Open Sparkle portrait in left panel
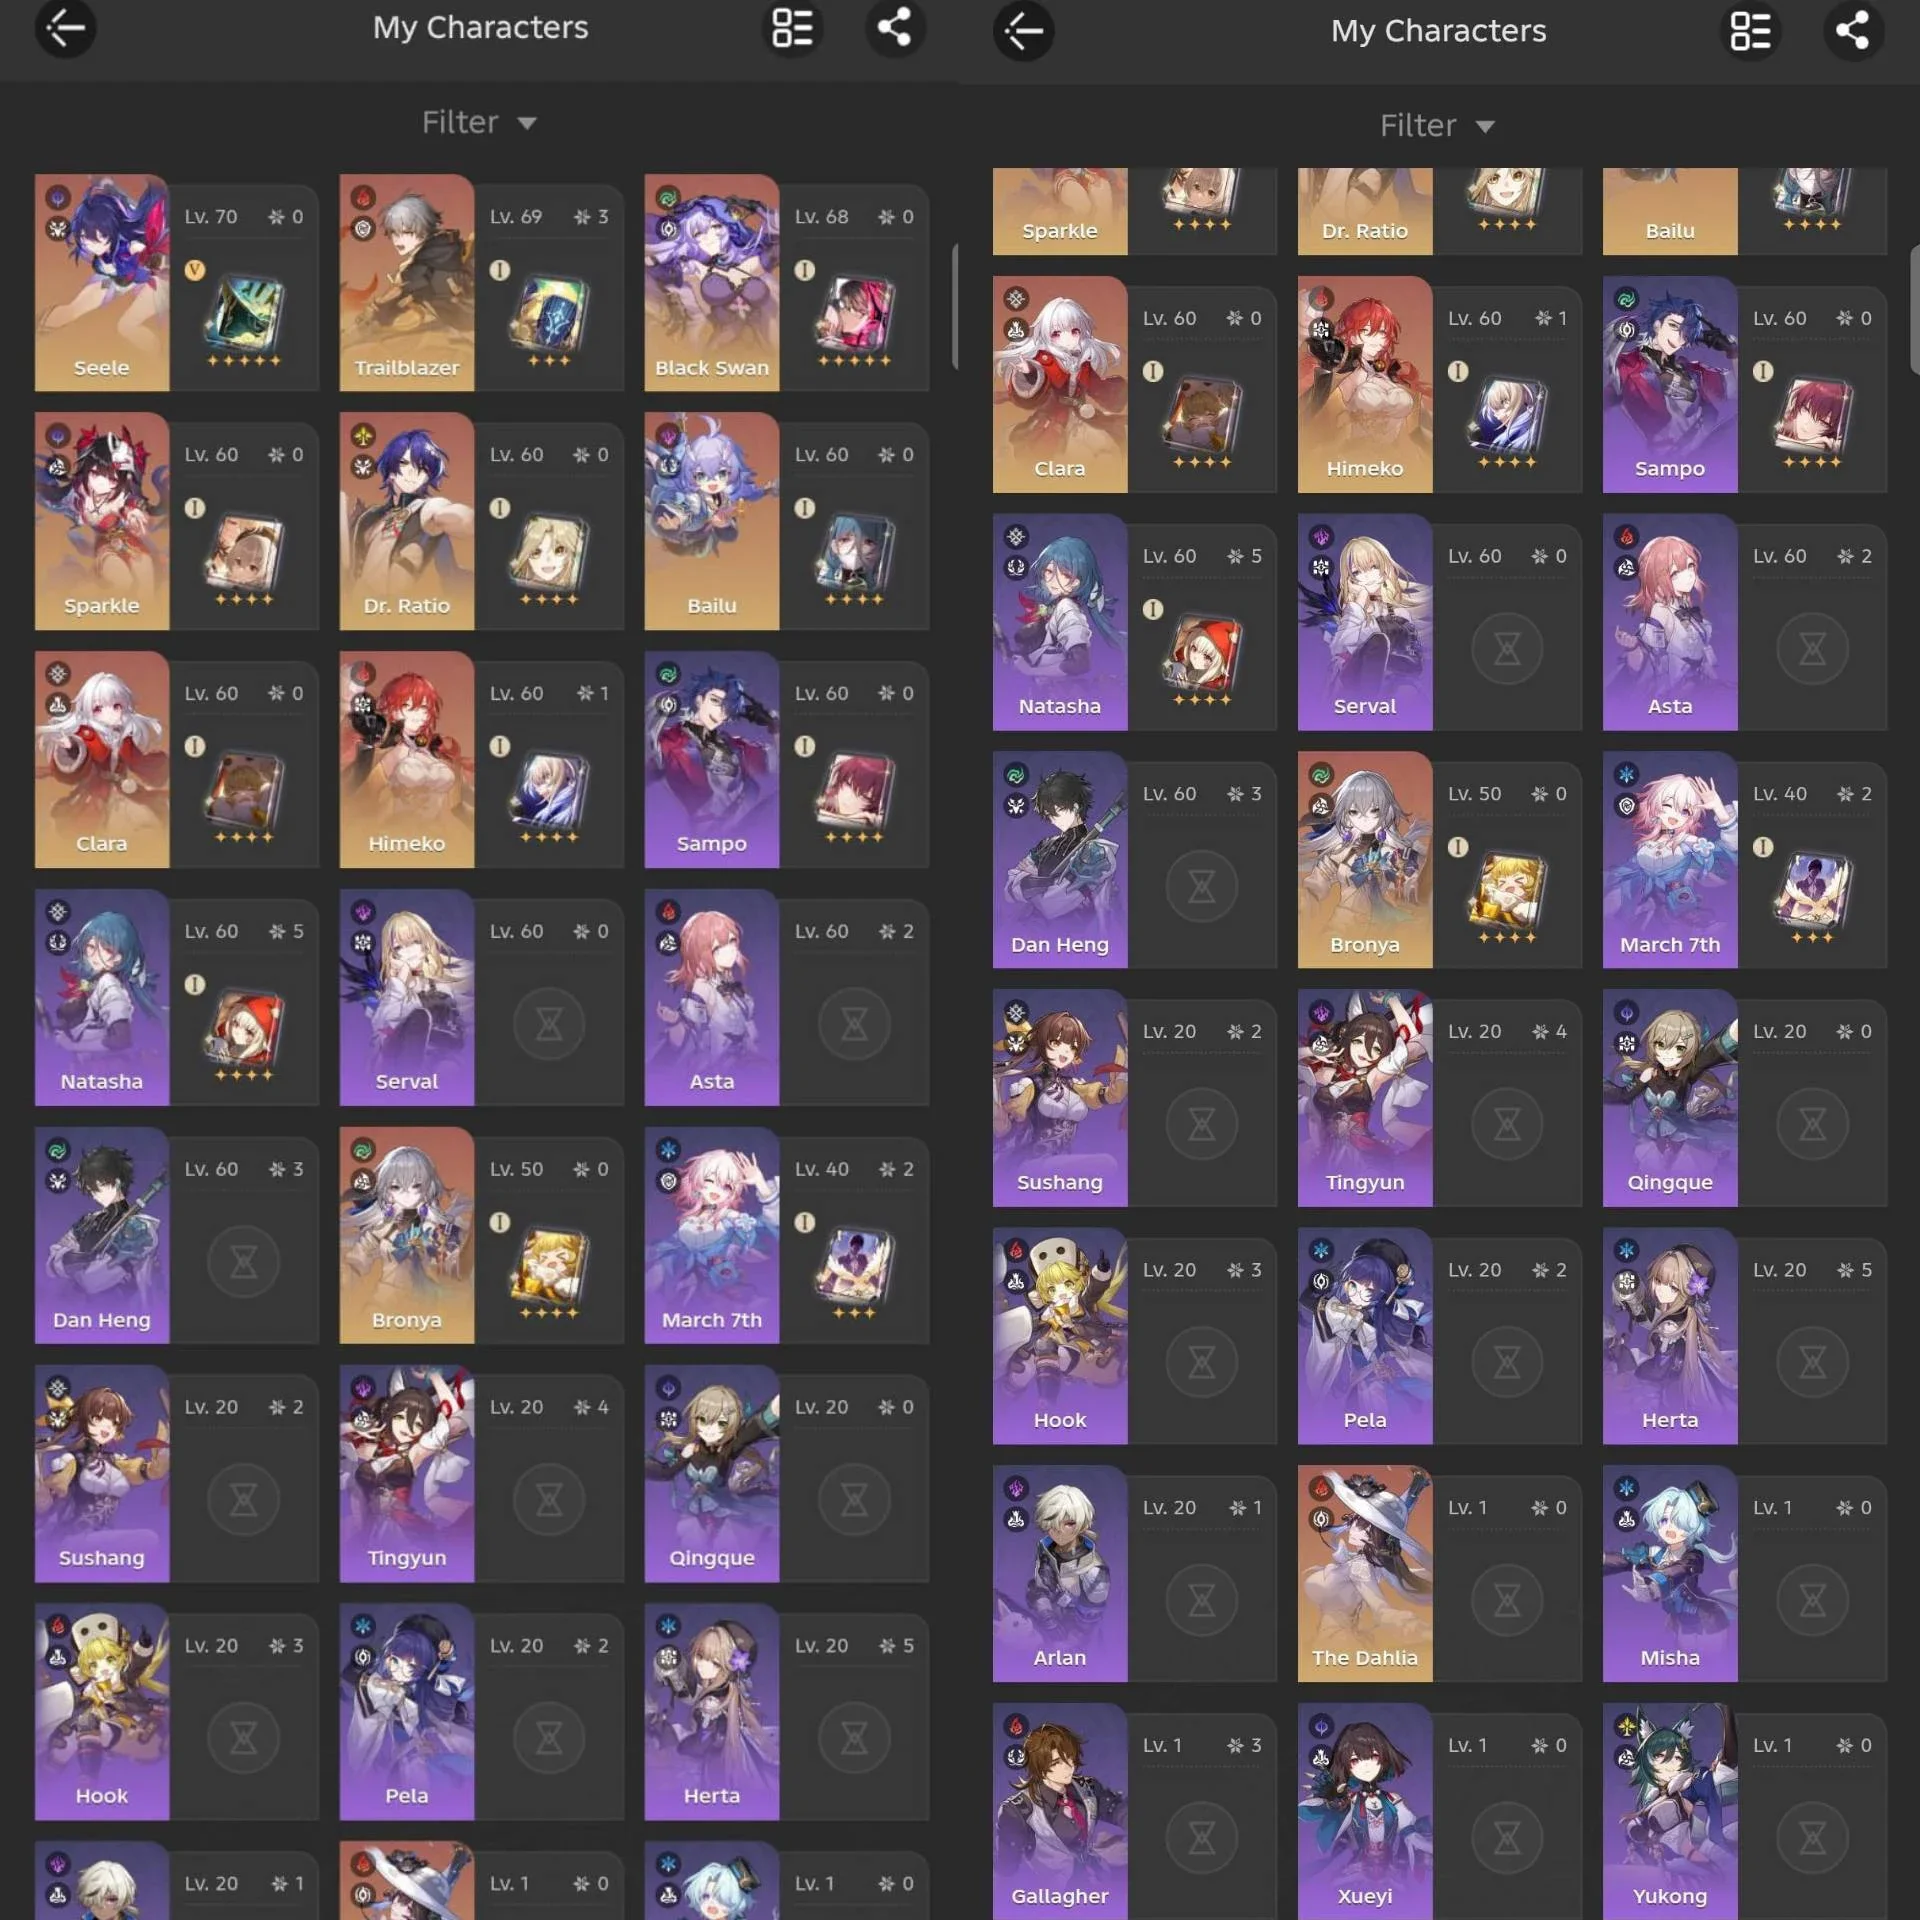The height and width of the screenshot is (1920, 1920). (x=102, y=521)
